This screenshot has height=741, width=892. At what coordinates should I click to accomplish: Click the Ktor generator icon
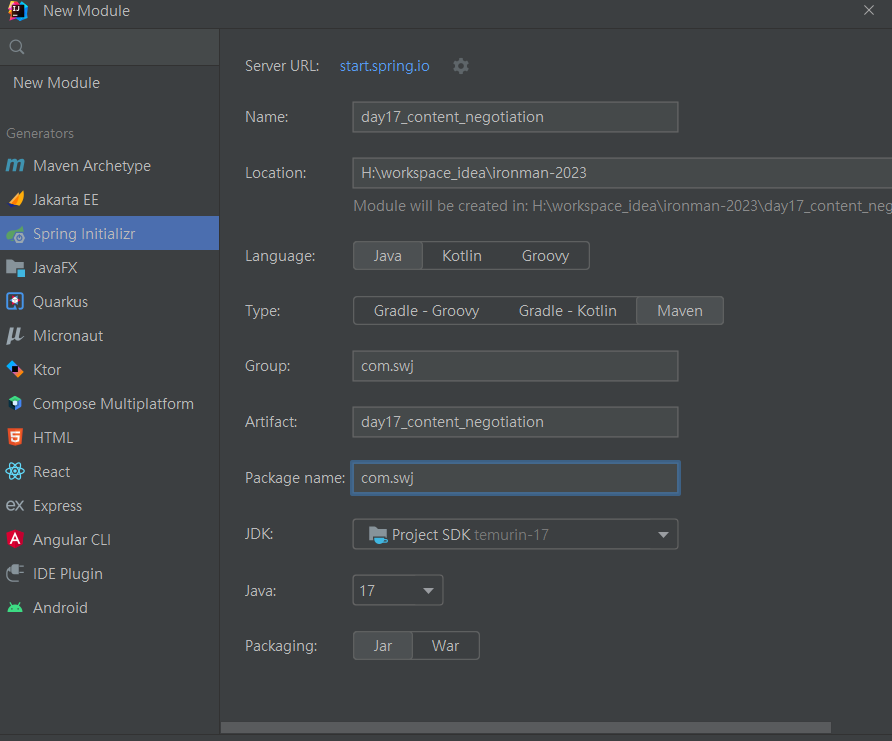click(15, 370)
